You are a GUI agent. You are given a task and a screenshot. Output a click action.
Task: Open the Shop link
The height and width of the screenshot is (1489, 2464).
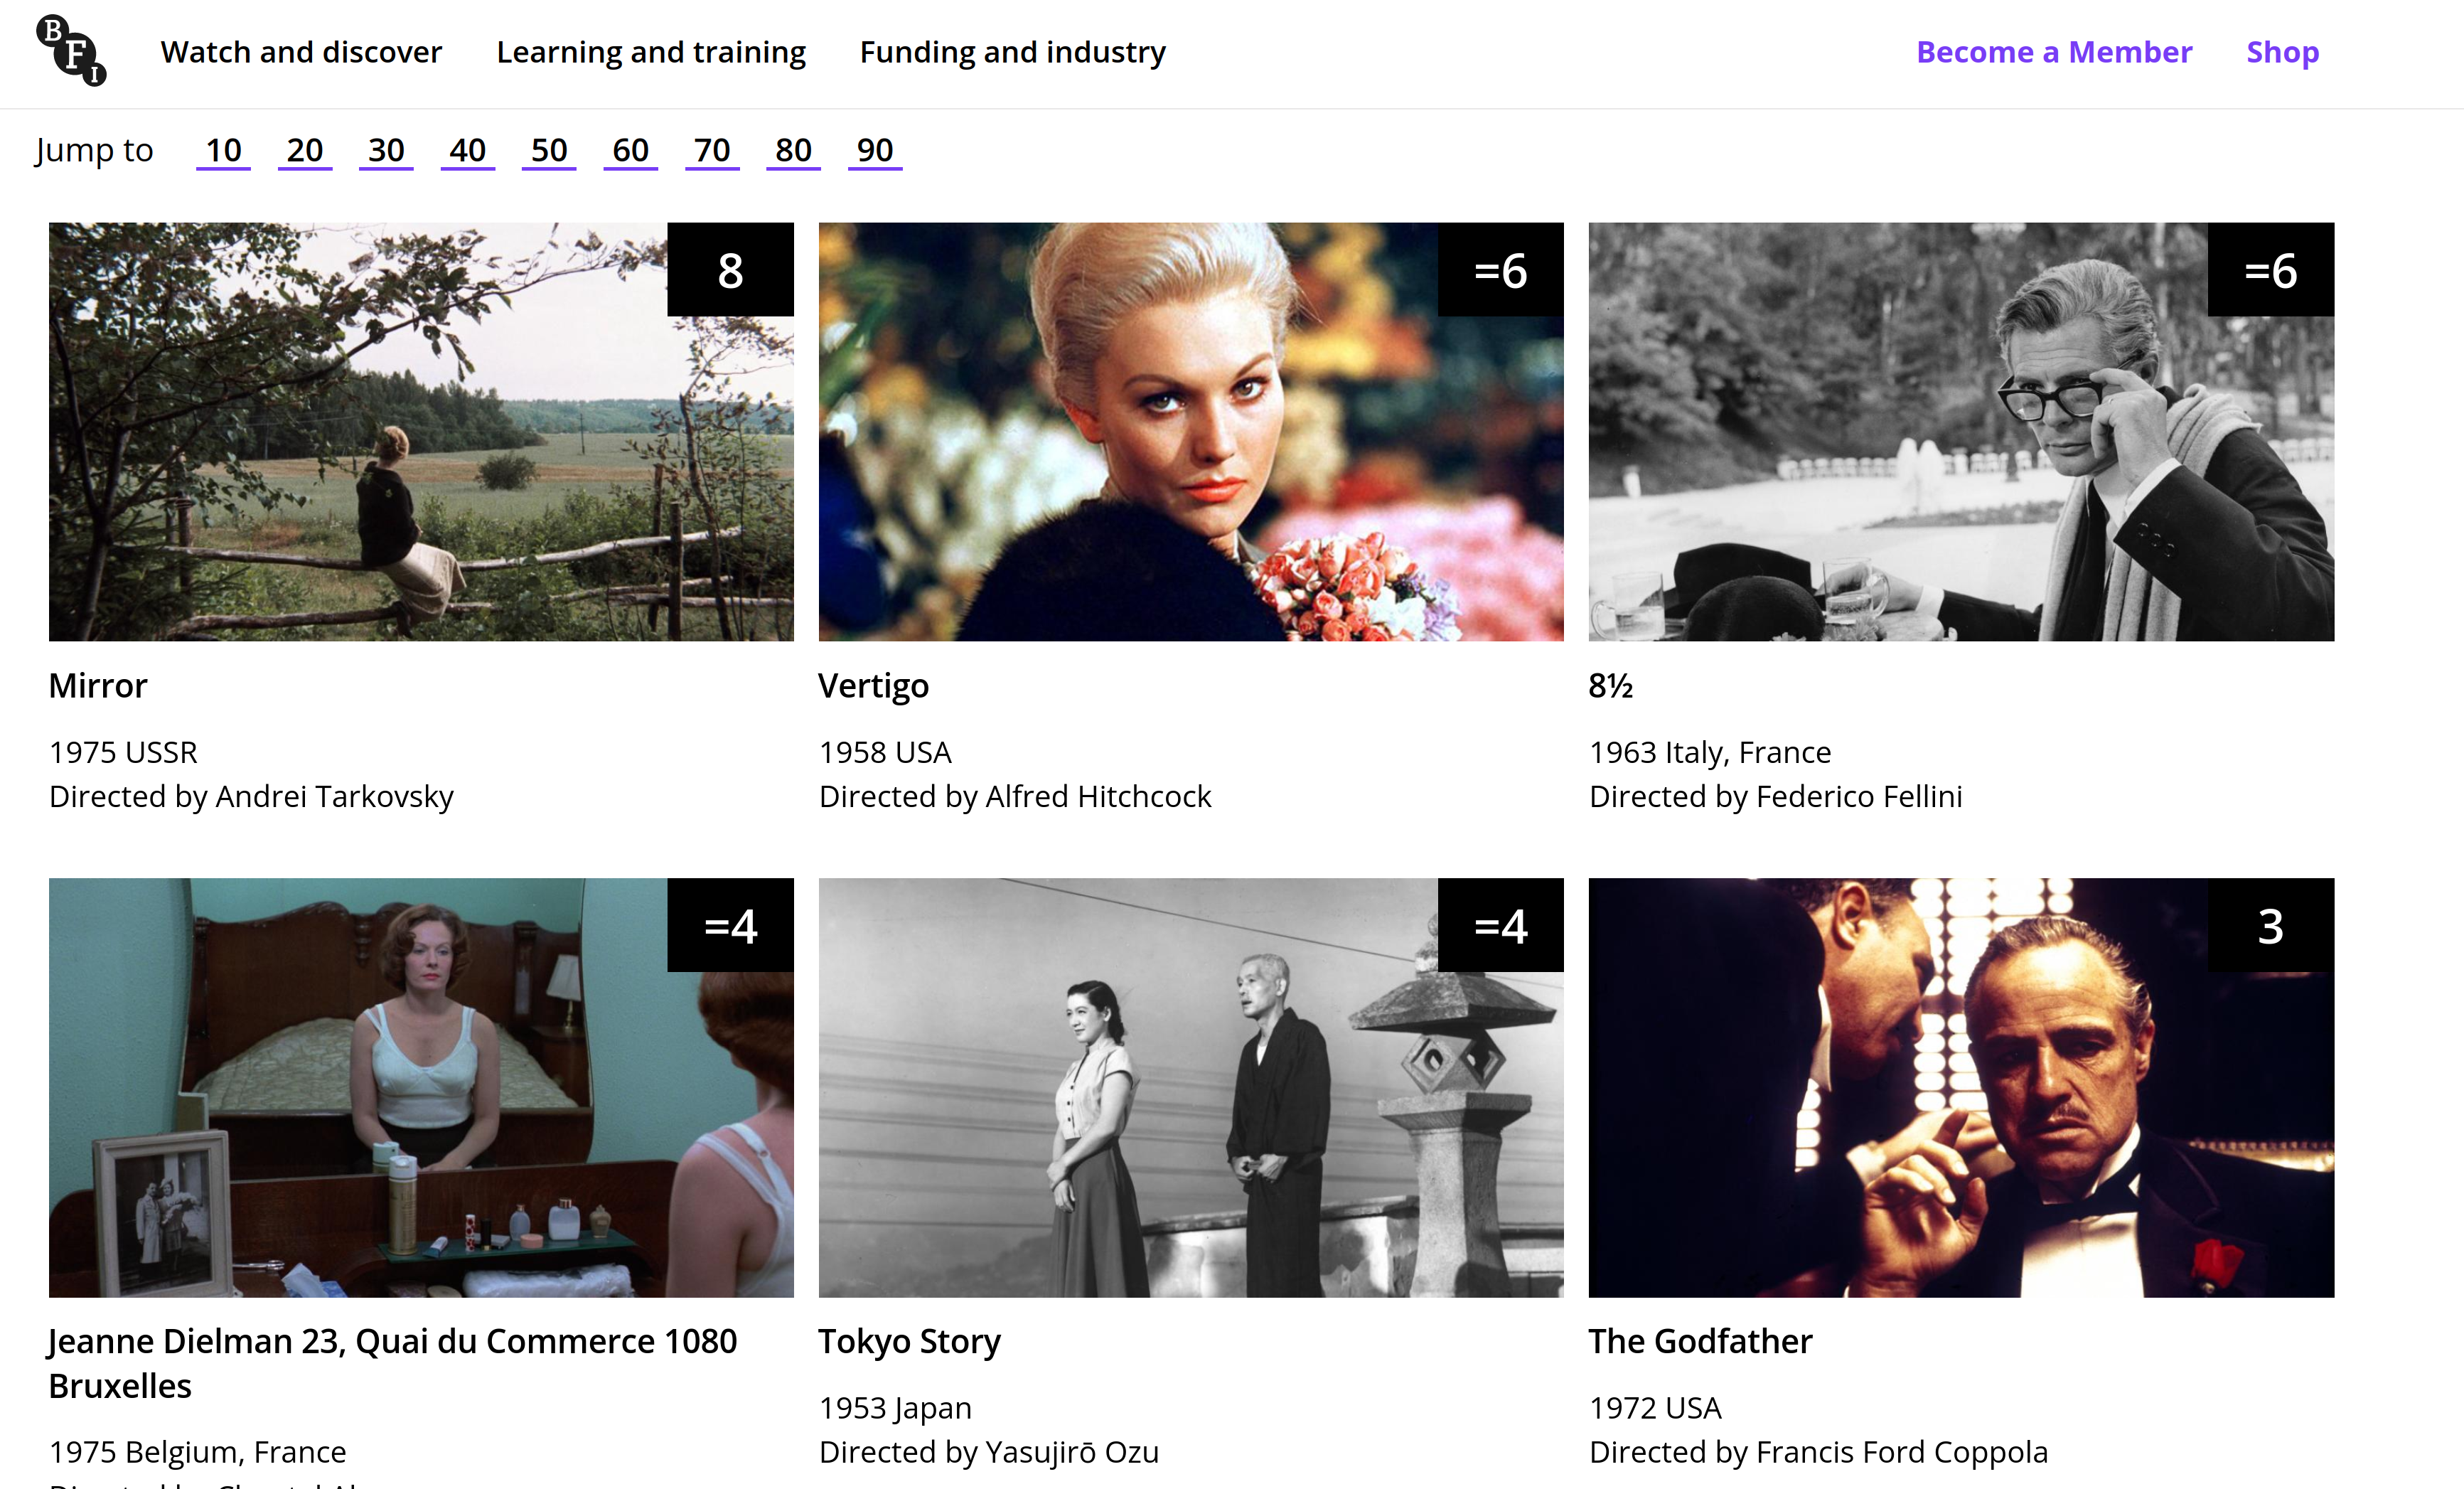[2282, 52]
